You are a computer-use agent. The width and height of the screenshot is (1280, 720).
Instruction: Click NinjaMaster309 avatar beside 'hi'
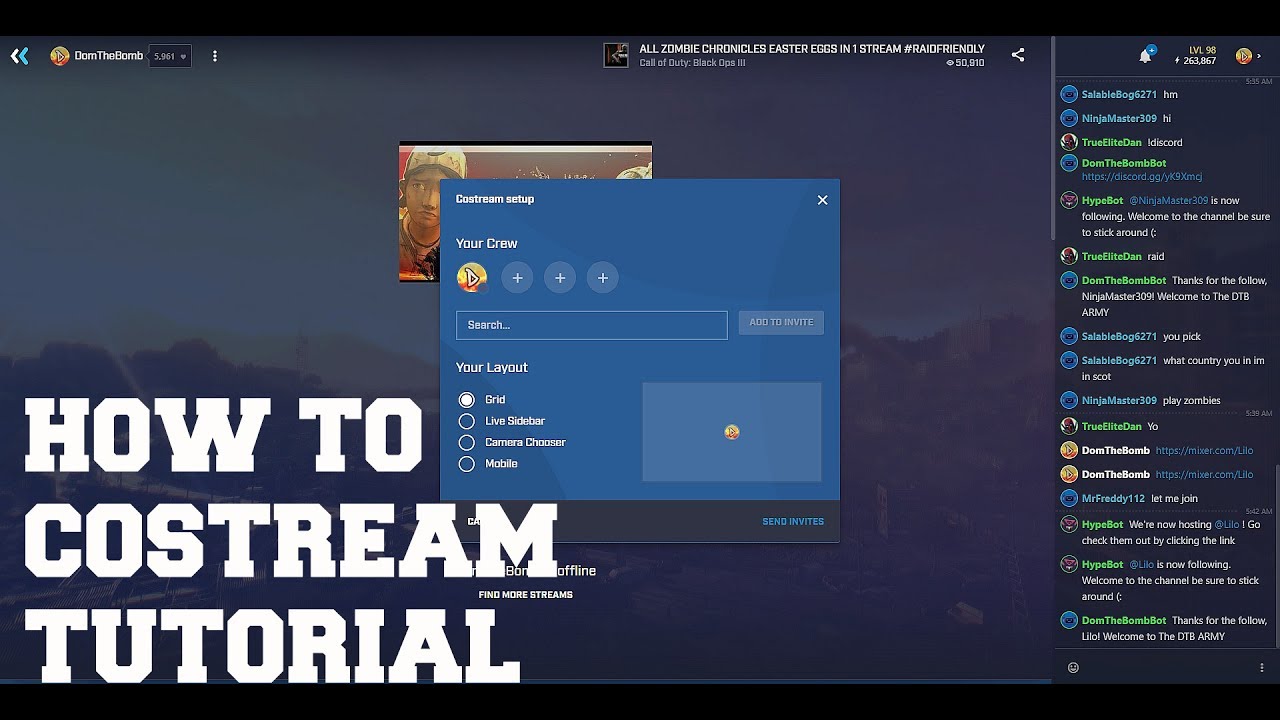click(x=1069, y=118)
